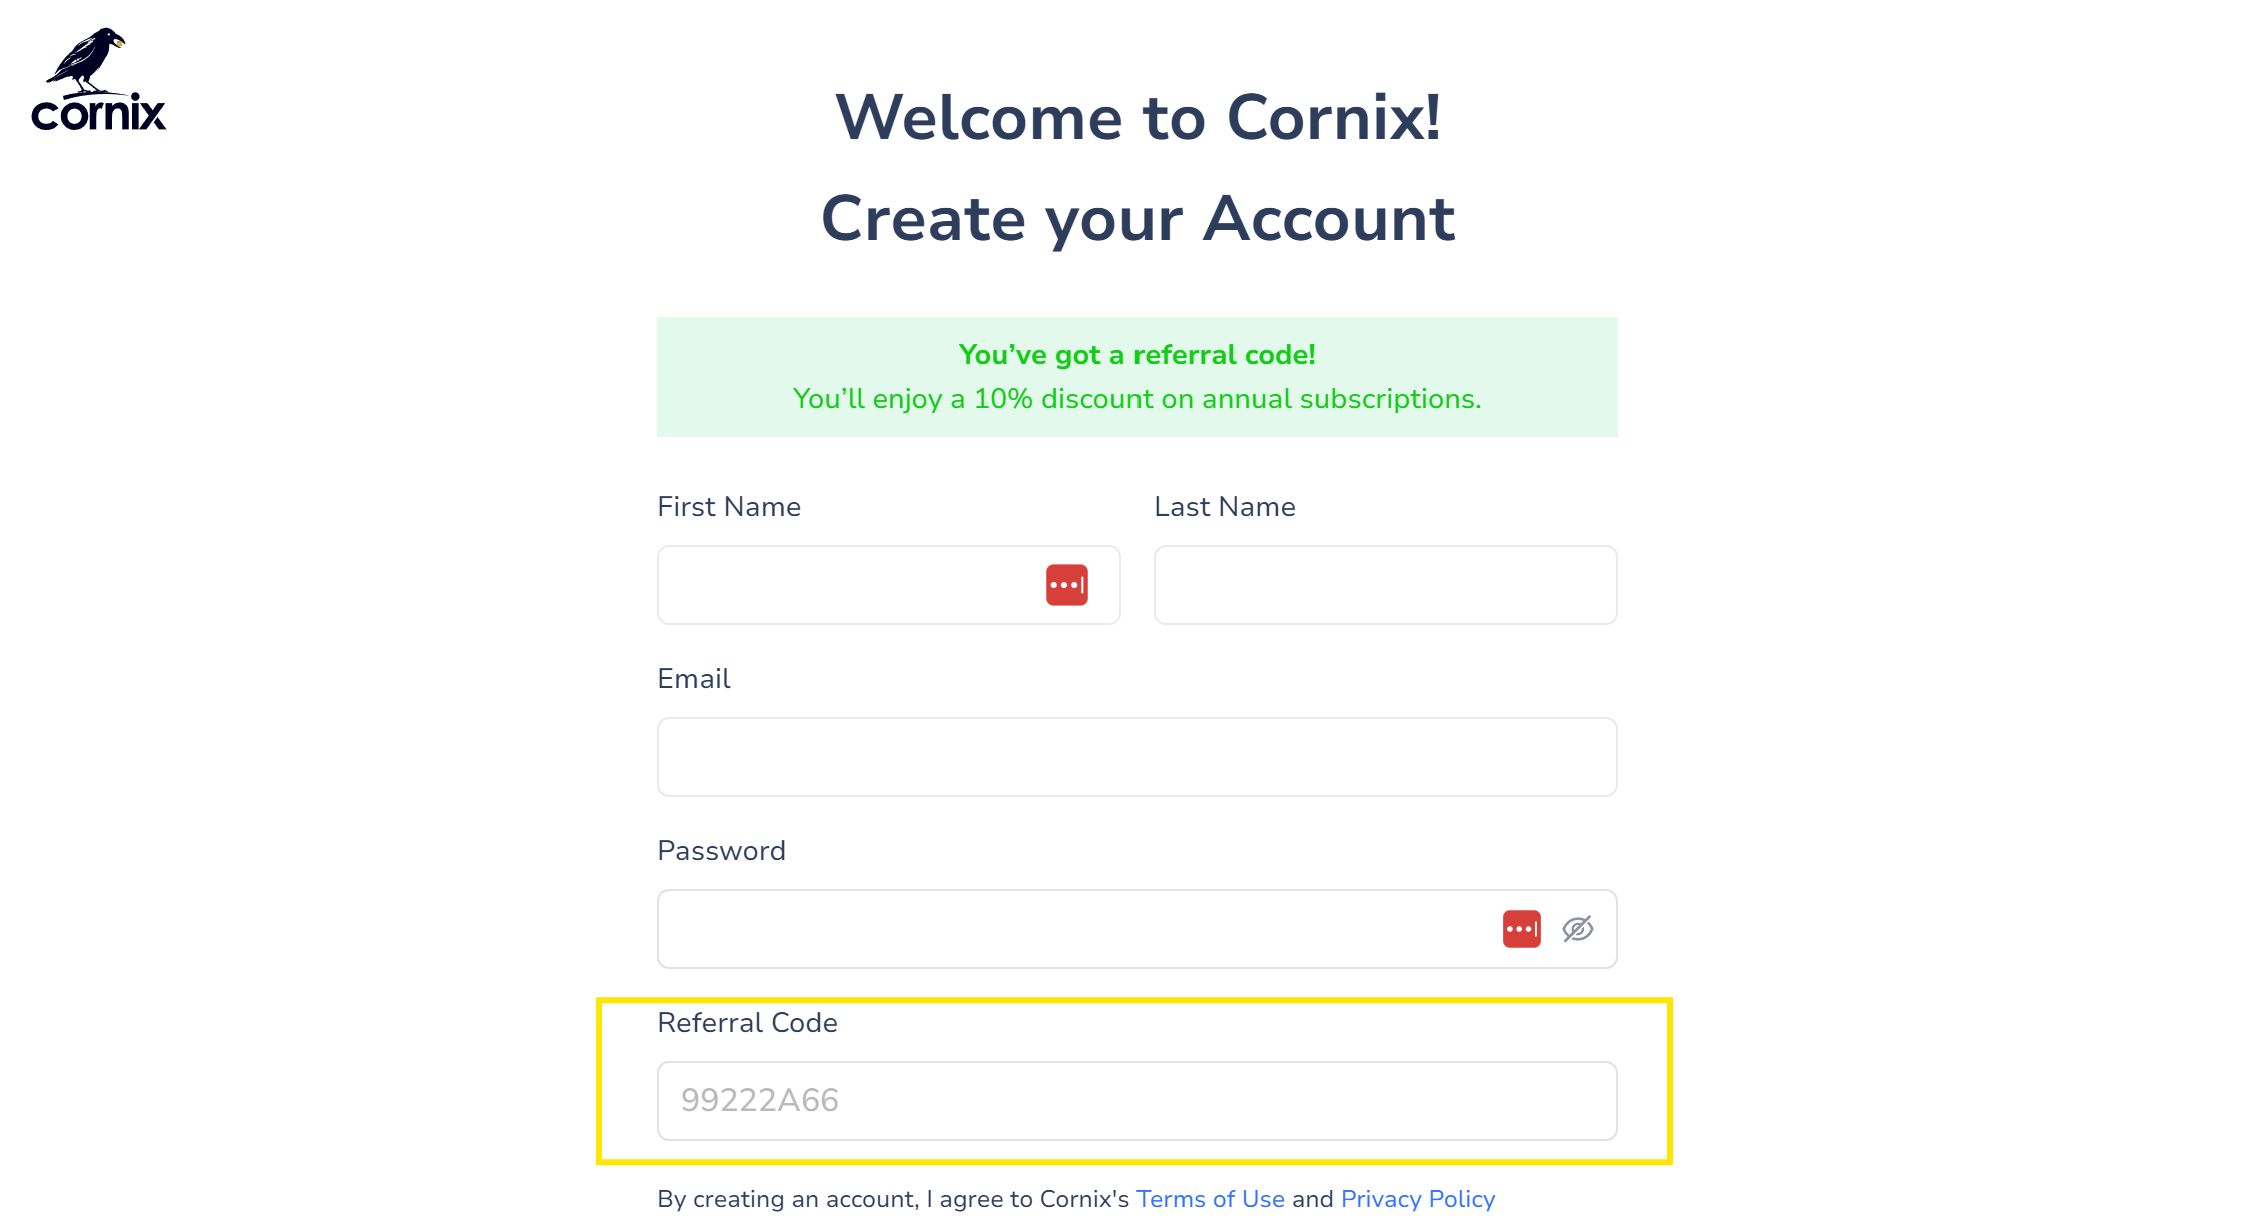Click the Last Name label

pos(1225,507)
